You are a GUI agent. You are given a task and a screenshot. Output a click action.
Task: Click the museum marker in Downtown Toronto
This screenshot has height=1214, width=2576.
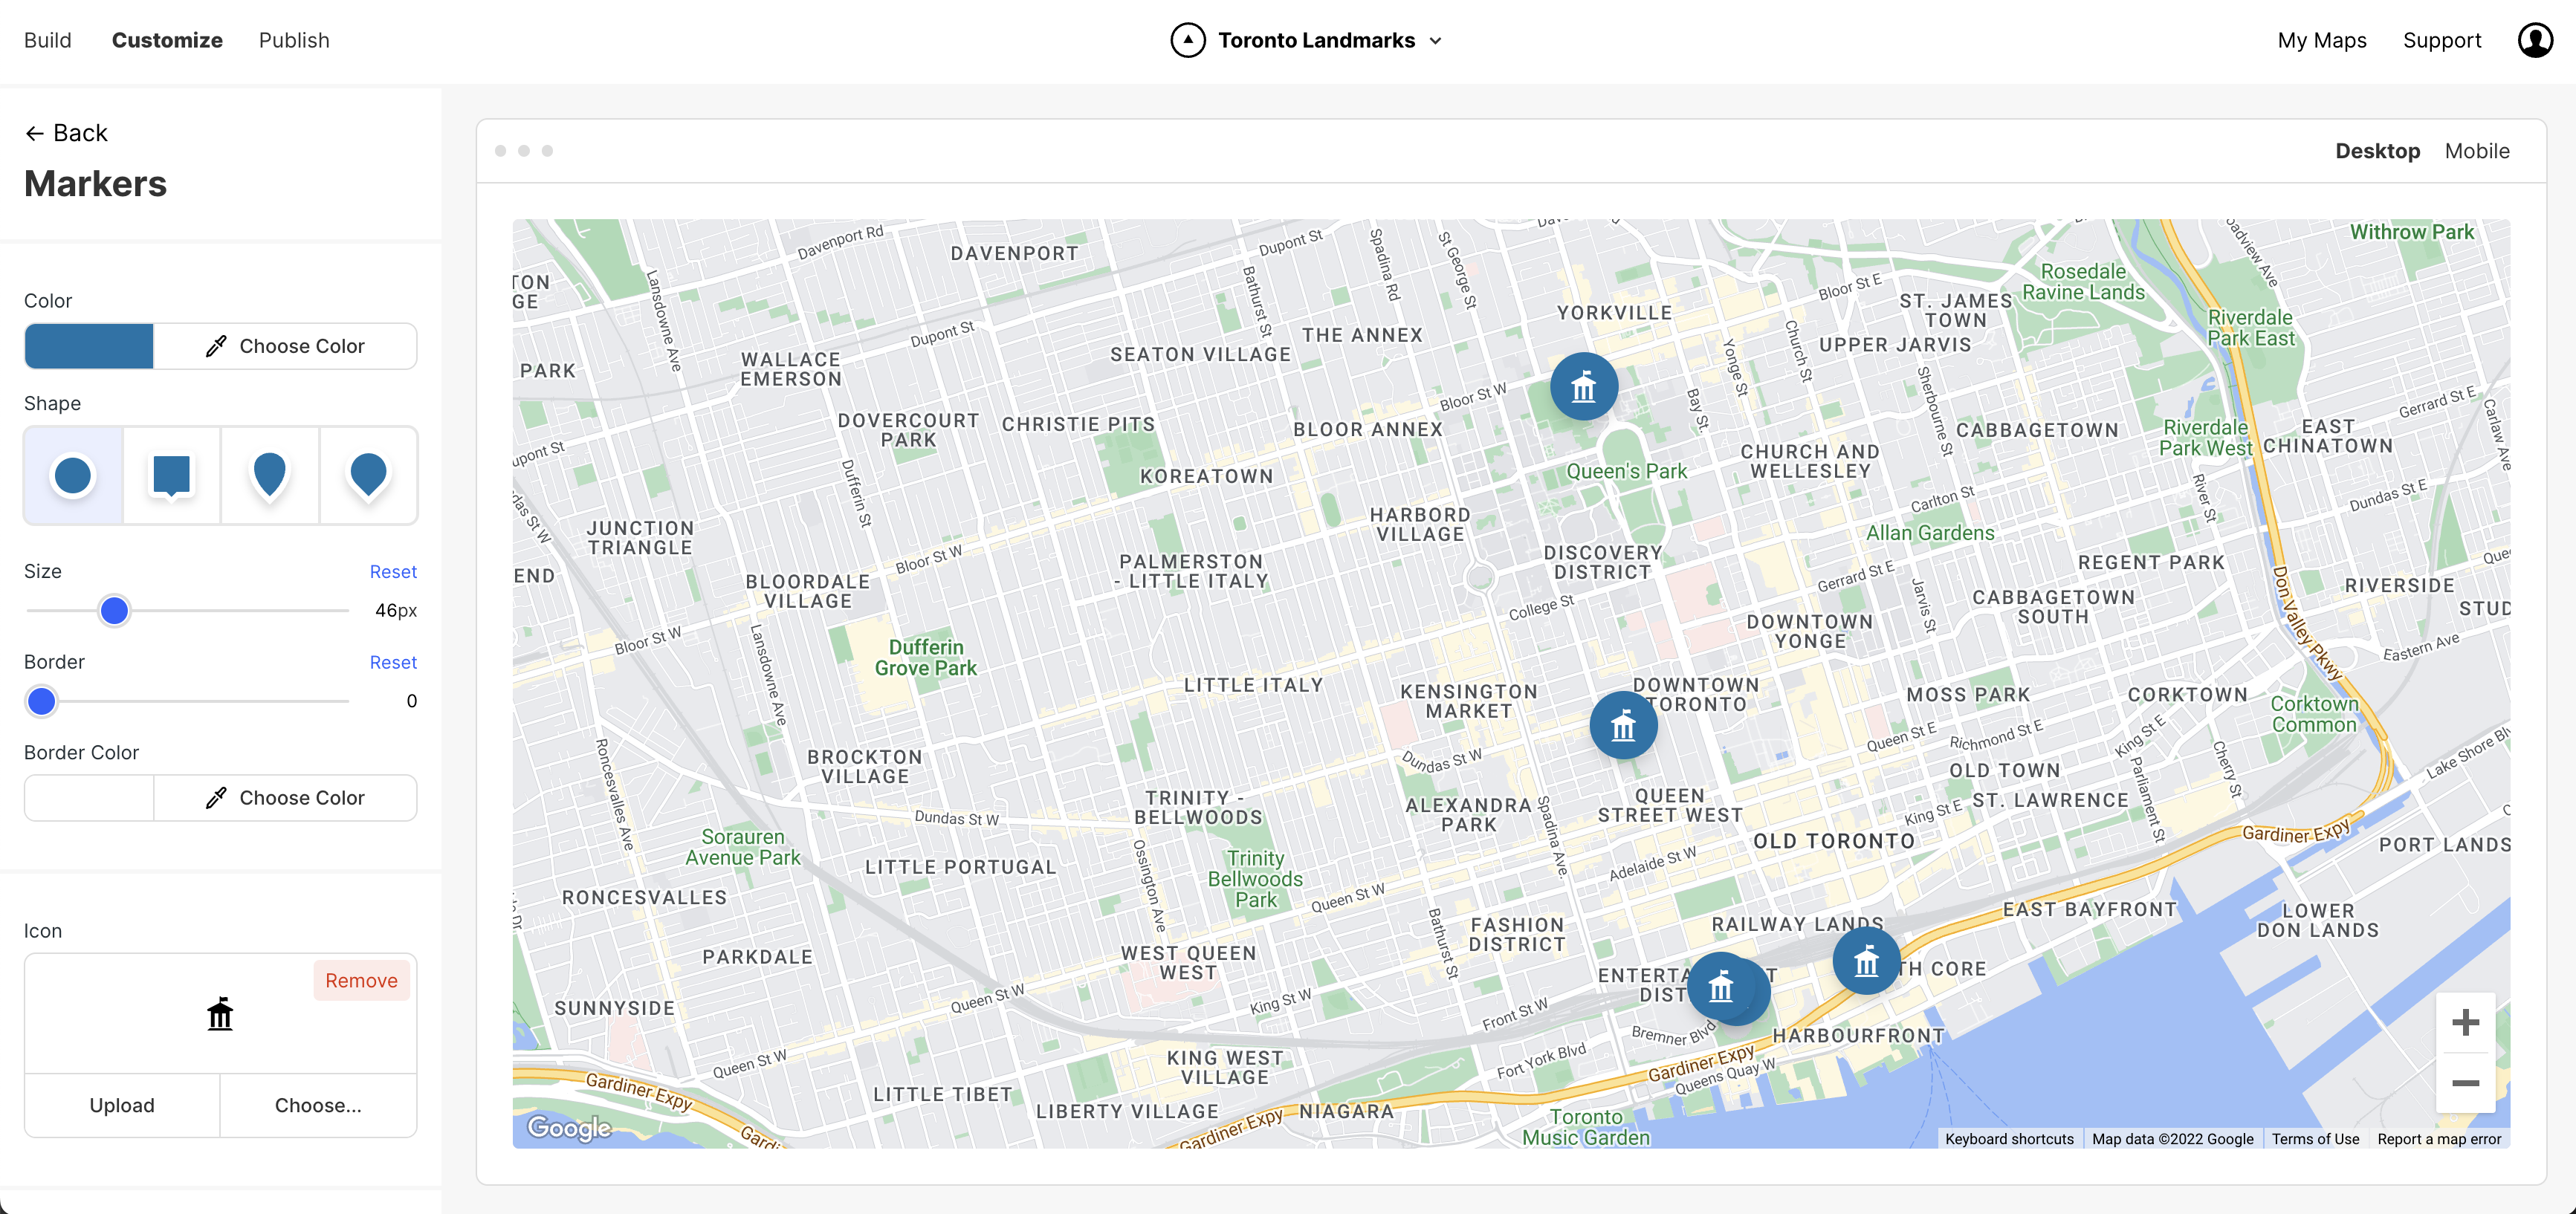click(1623, 726)
